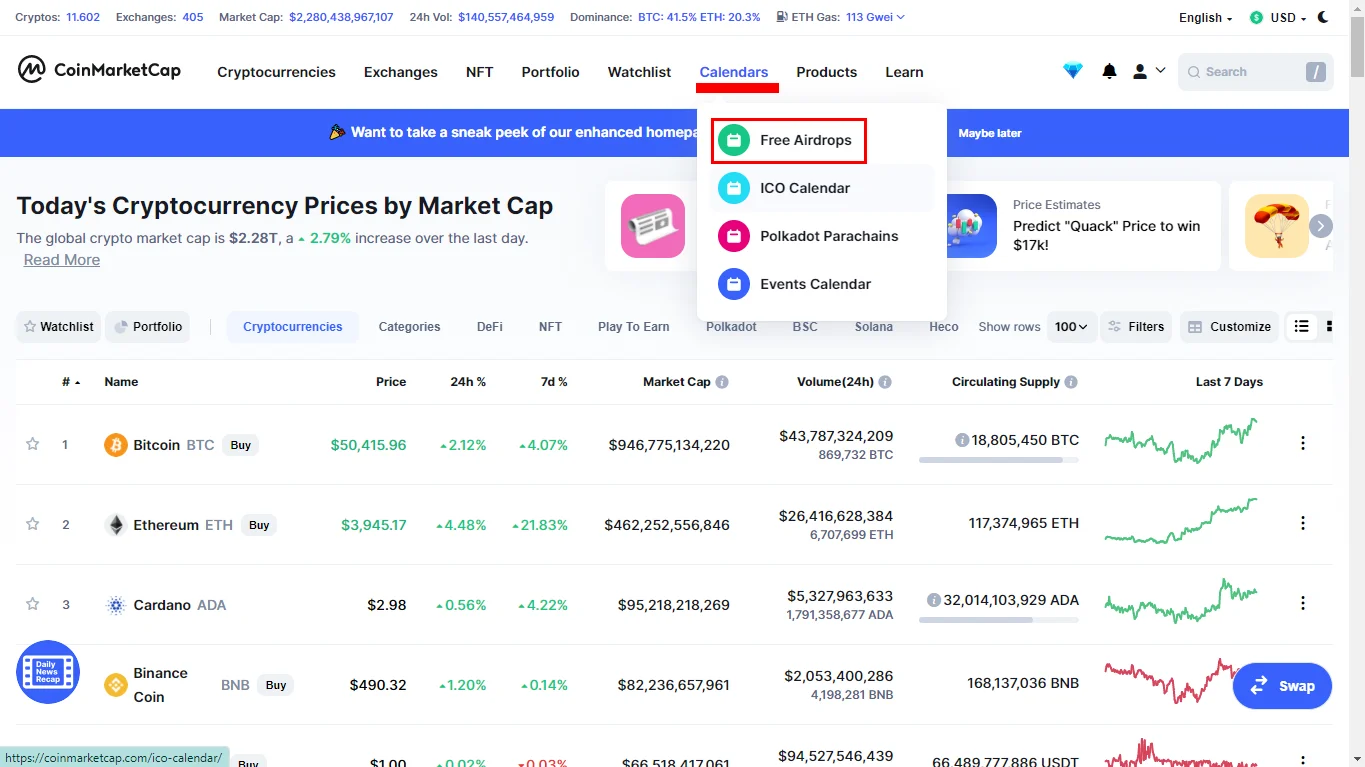
Task: Open the Filters button
Action: (x=1136, y=326)
